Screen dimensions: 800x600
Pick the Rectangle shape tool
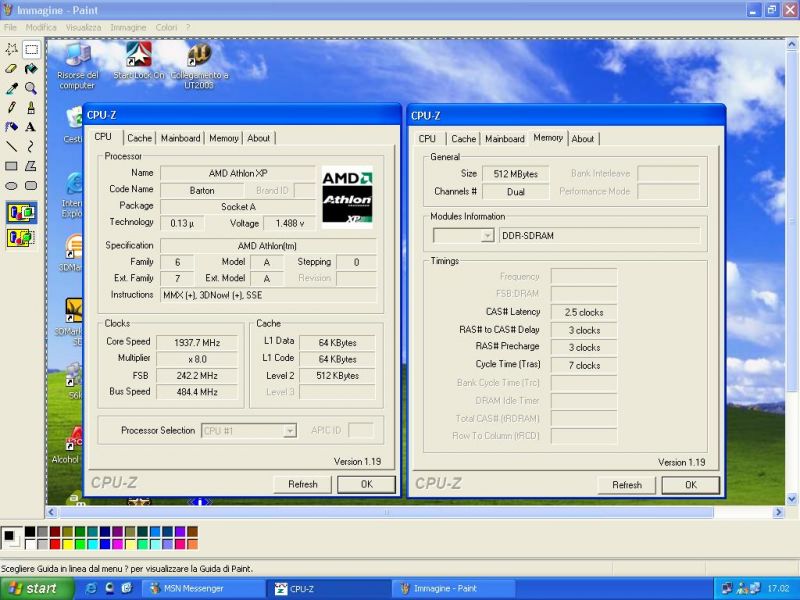click(x=11, y=166)
